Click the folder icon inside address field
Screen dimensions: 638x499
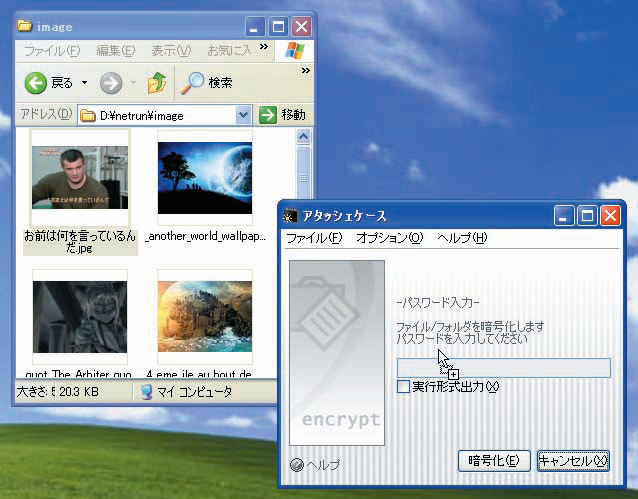click(x=87, y=116)
